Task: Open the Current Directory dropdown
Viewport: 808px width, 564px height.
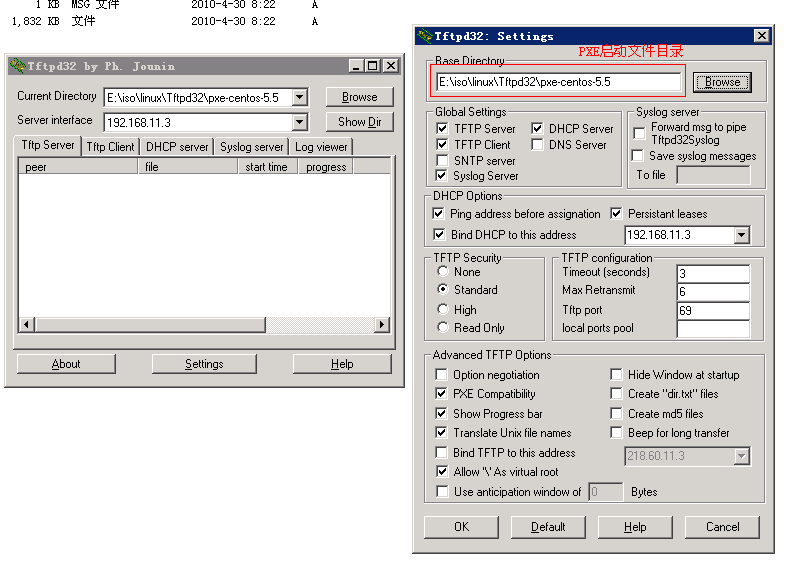Action: [x=299, y=97]
